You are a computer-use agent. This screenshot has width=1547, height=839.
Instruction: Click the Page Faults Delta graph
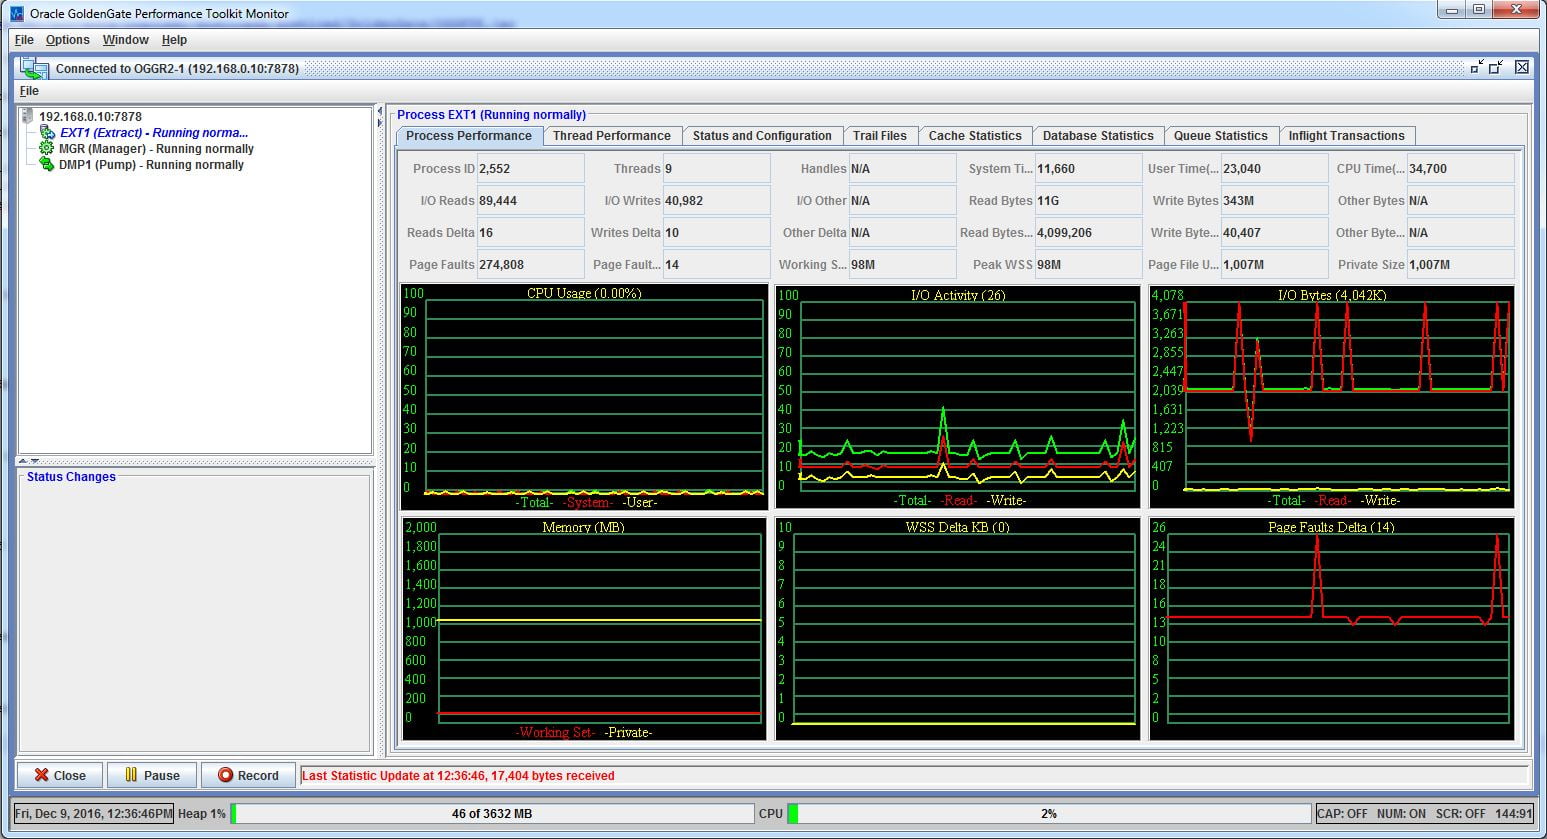pos(1332,629)
